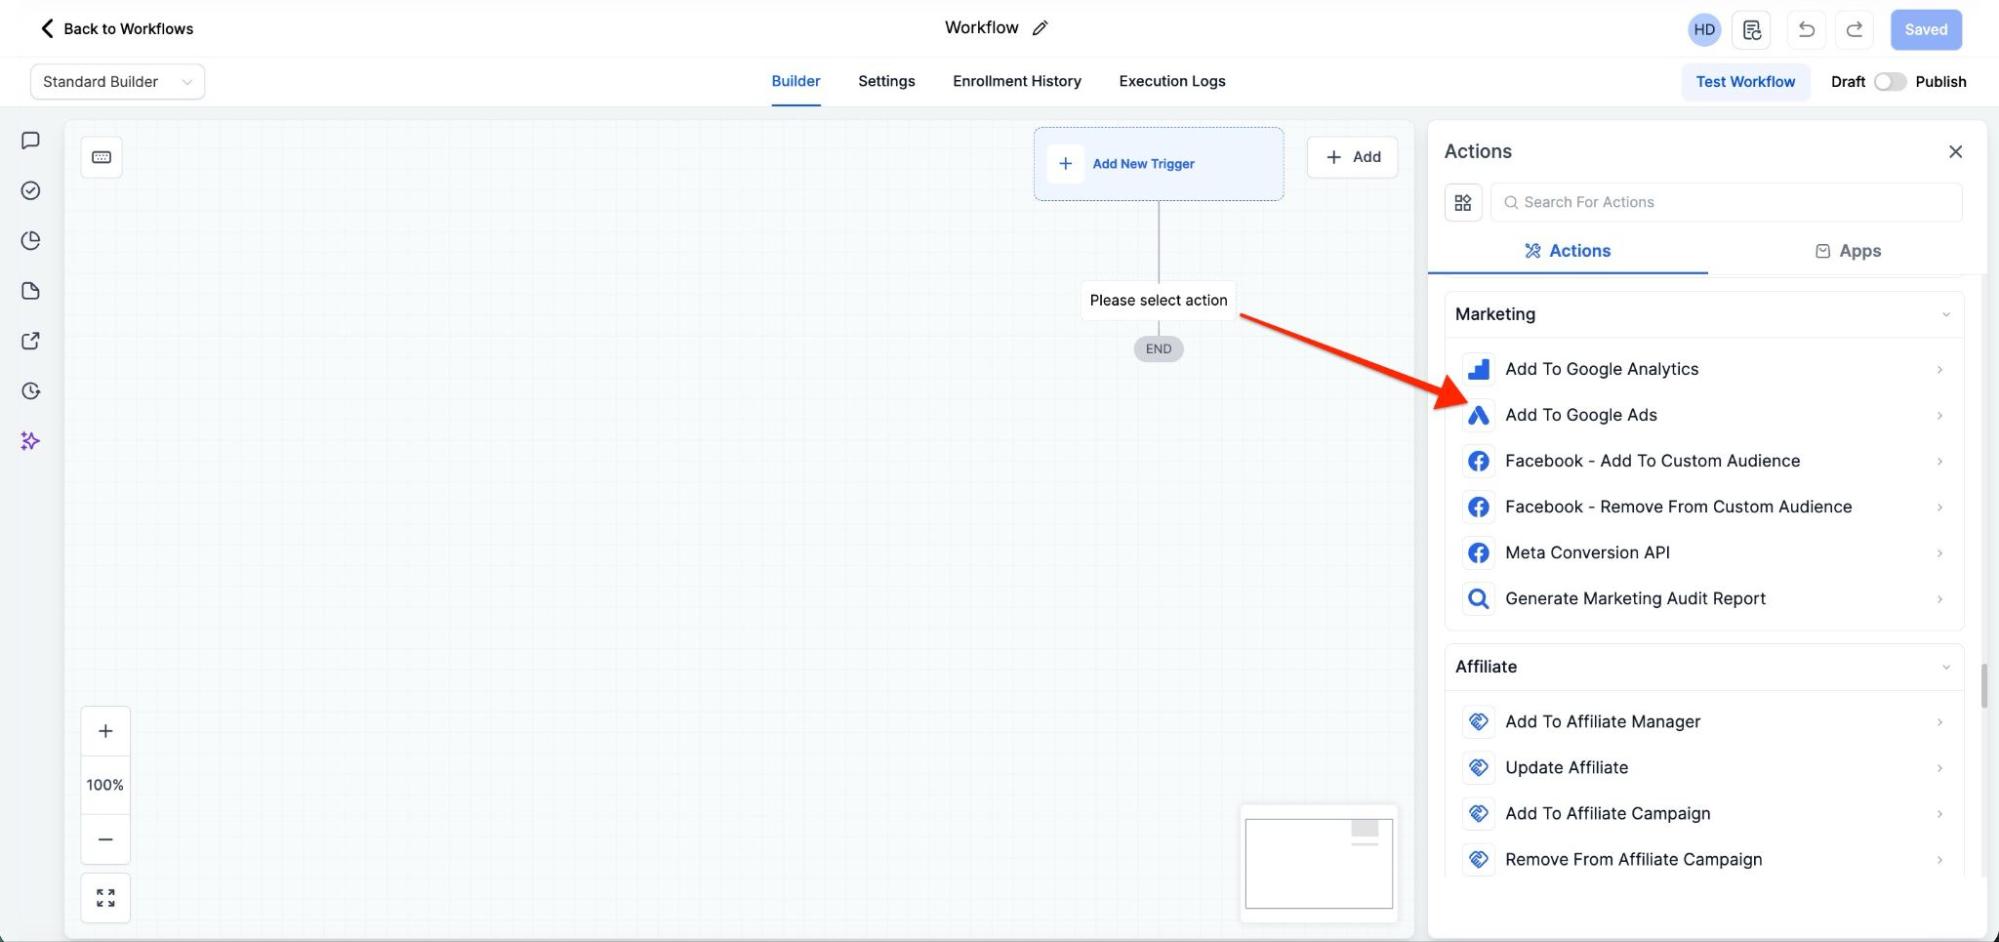The height and width of the screenshot is (942, 1999).
Task: Click the zoom in plus button
Action: tap(105, 731)
